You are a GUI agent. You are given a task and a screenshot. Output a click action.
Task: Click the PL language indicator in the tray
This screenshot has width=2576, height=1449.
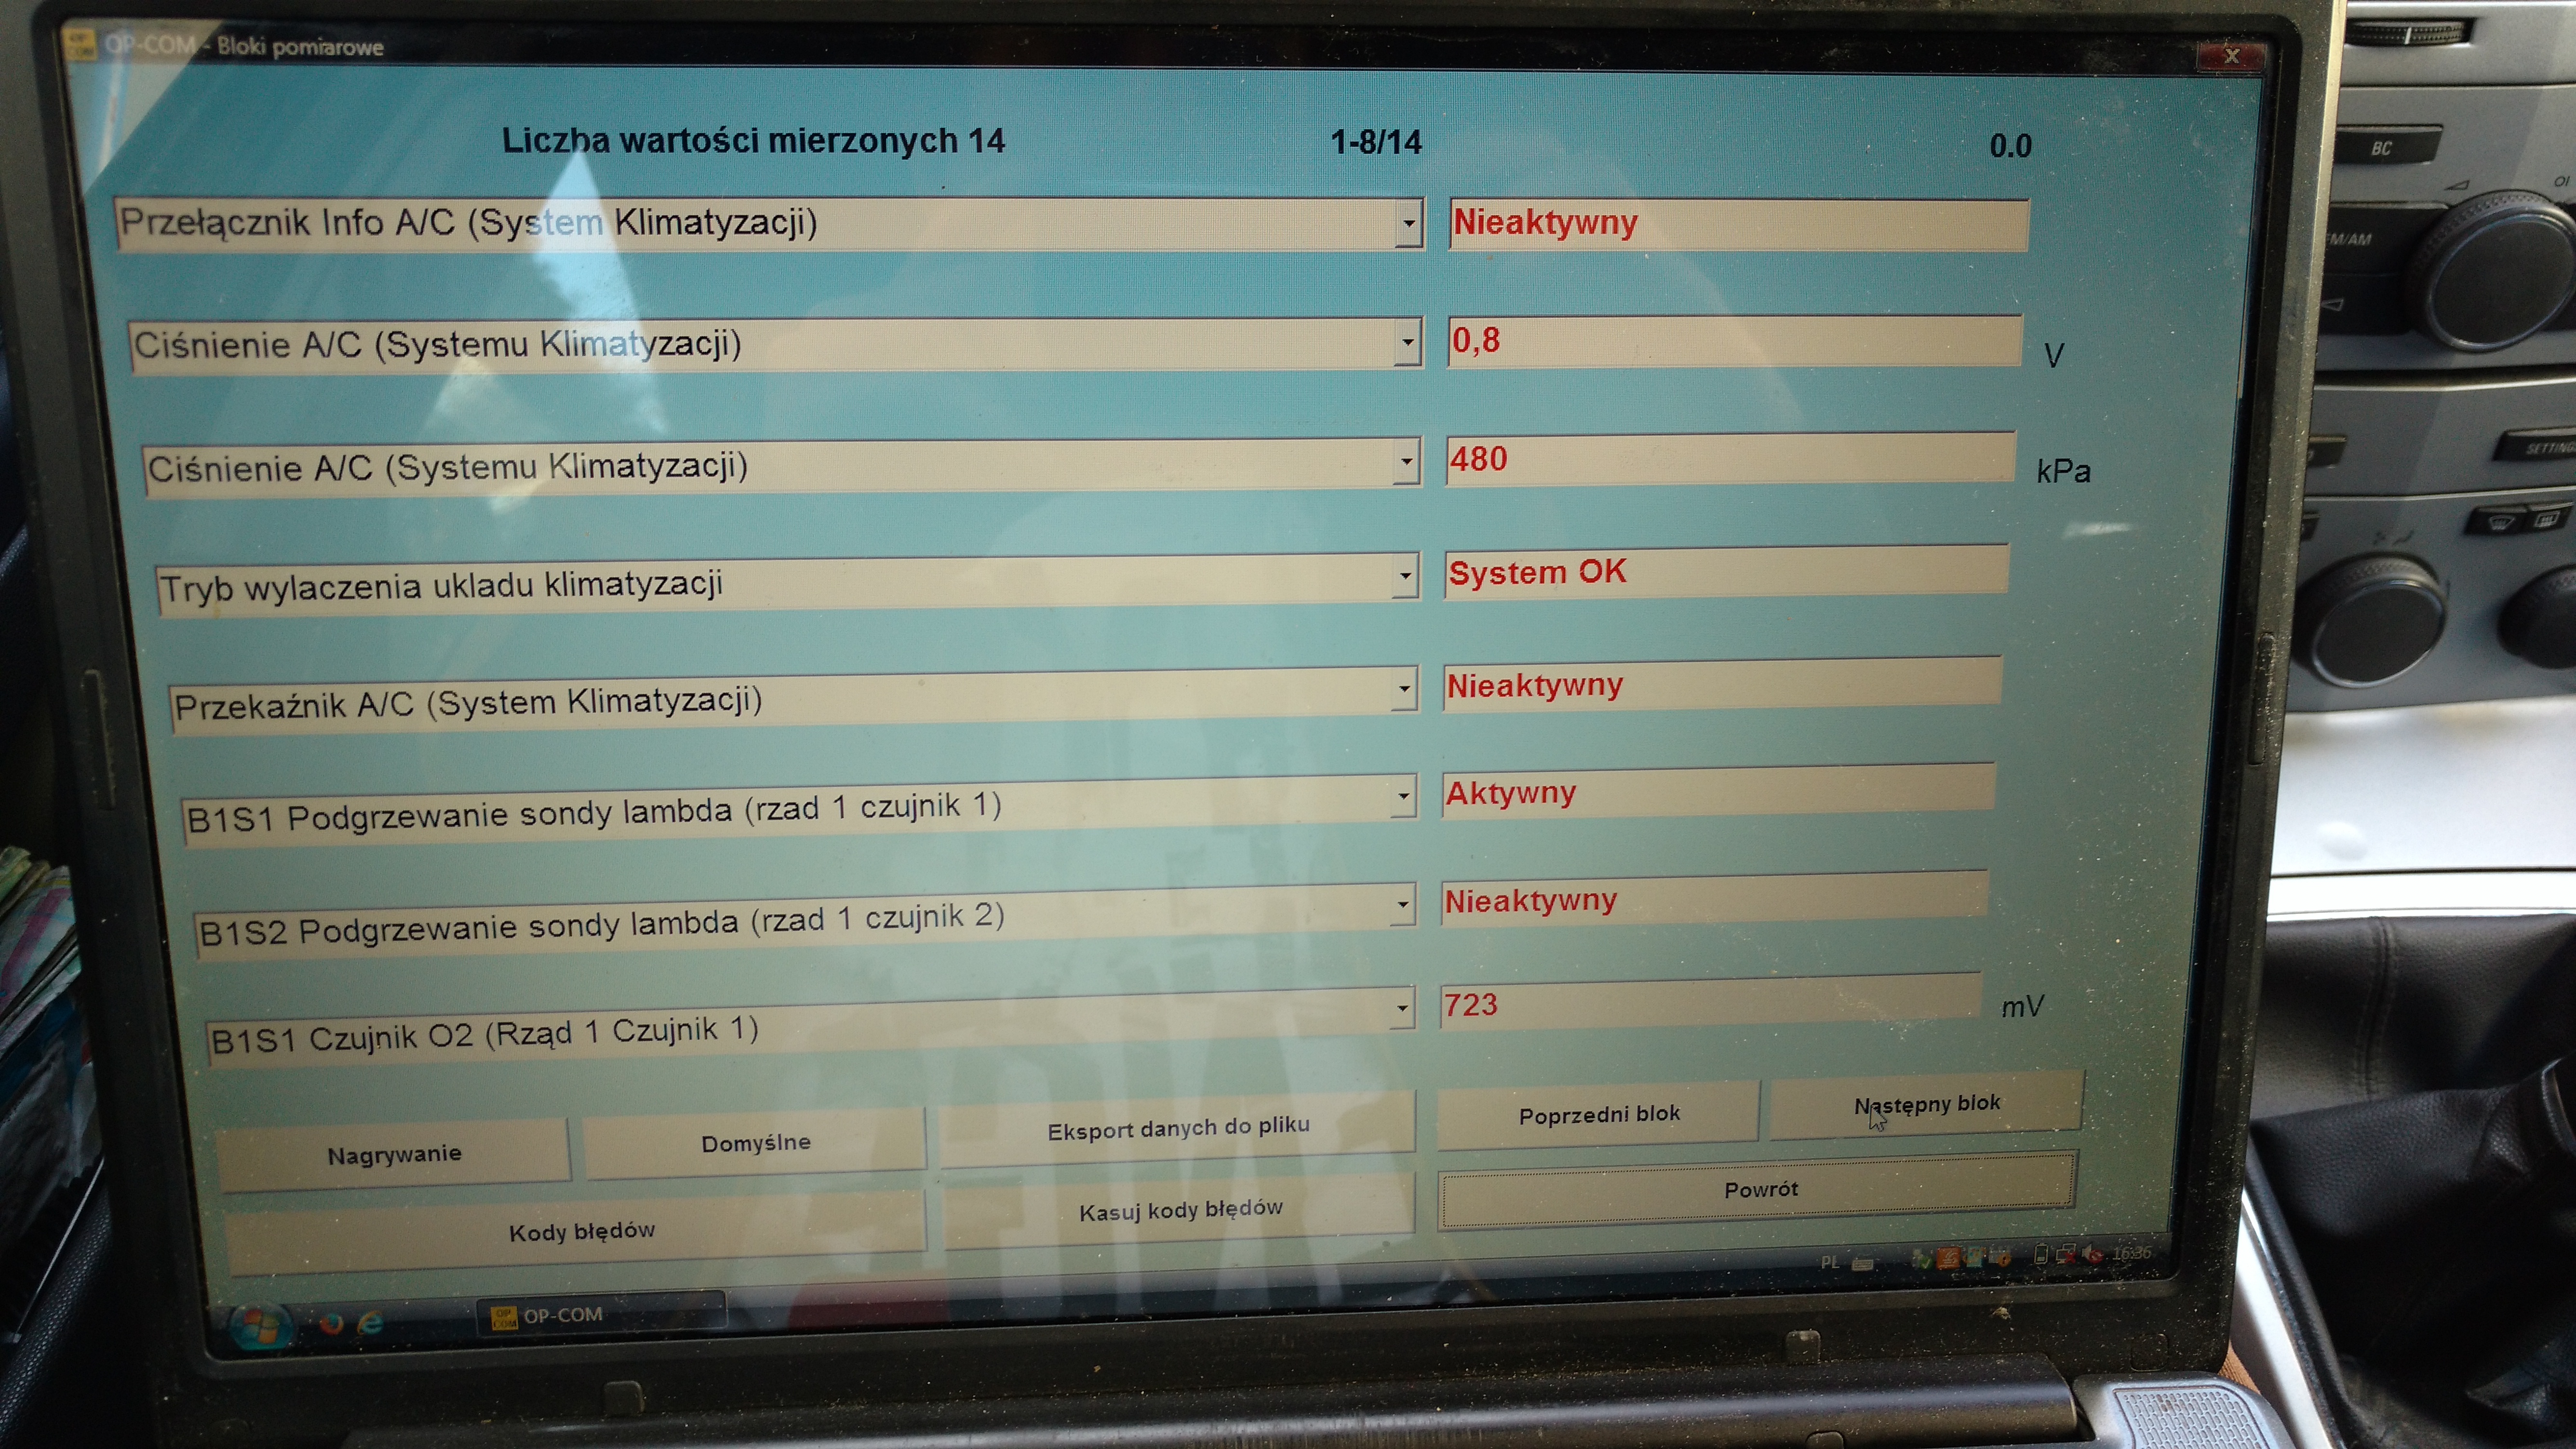coord(1830,1262)
